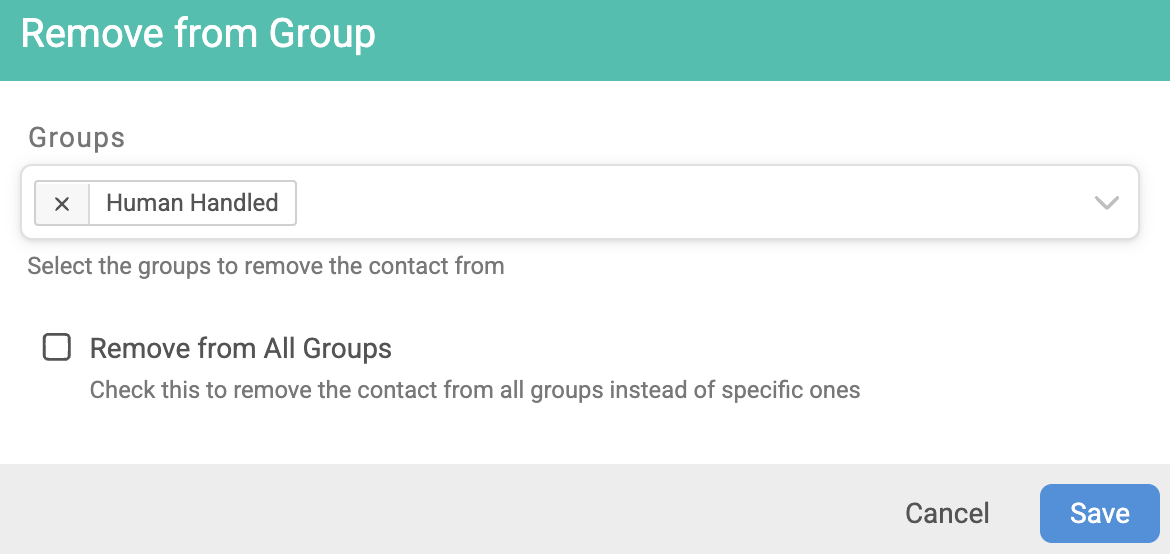This screenshot has height=554, width=1170.
Task: Click the Remove from All Groups label text
Action: click(240, 349)
